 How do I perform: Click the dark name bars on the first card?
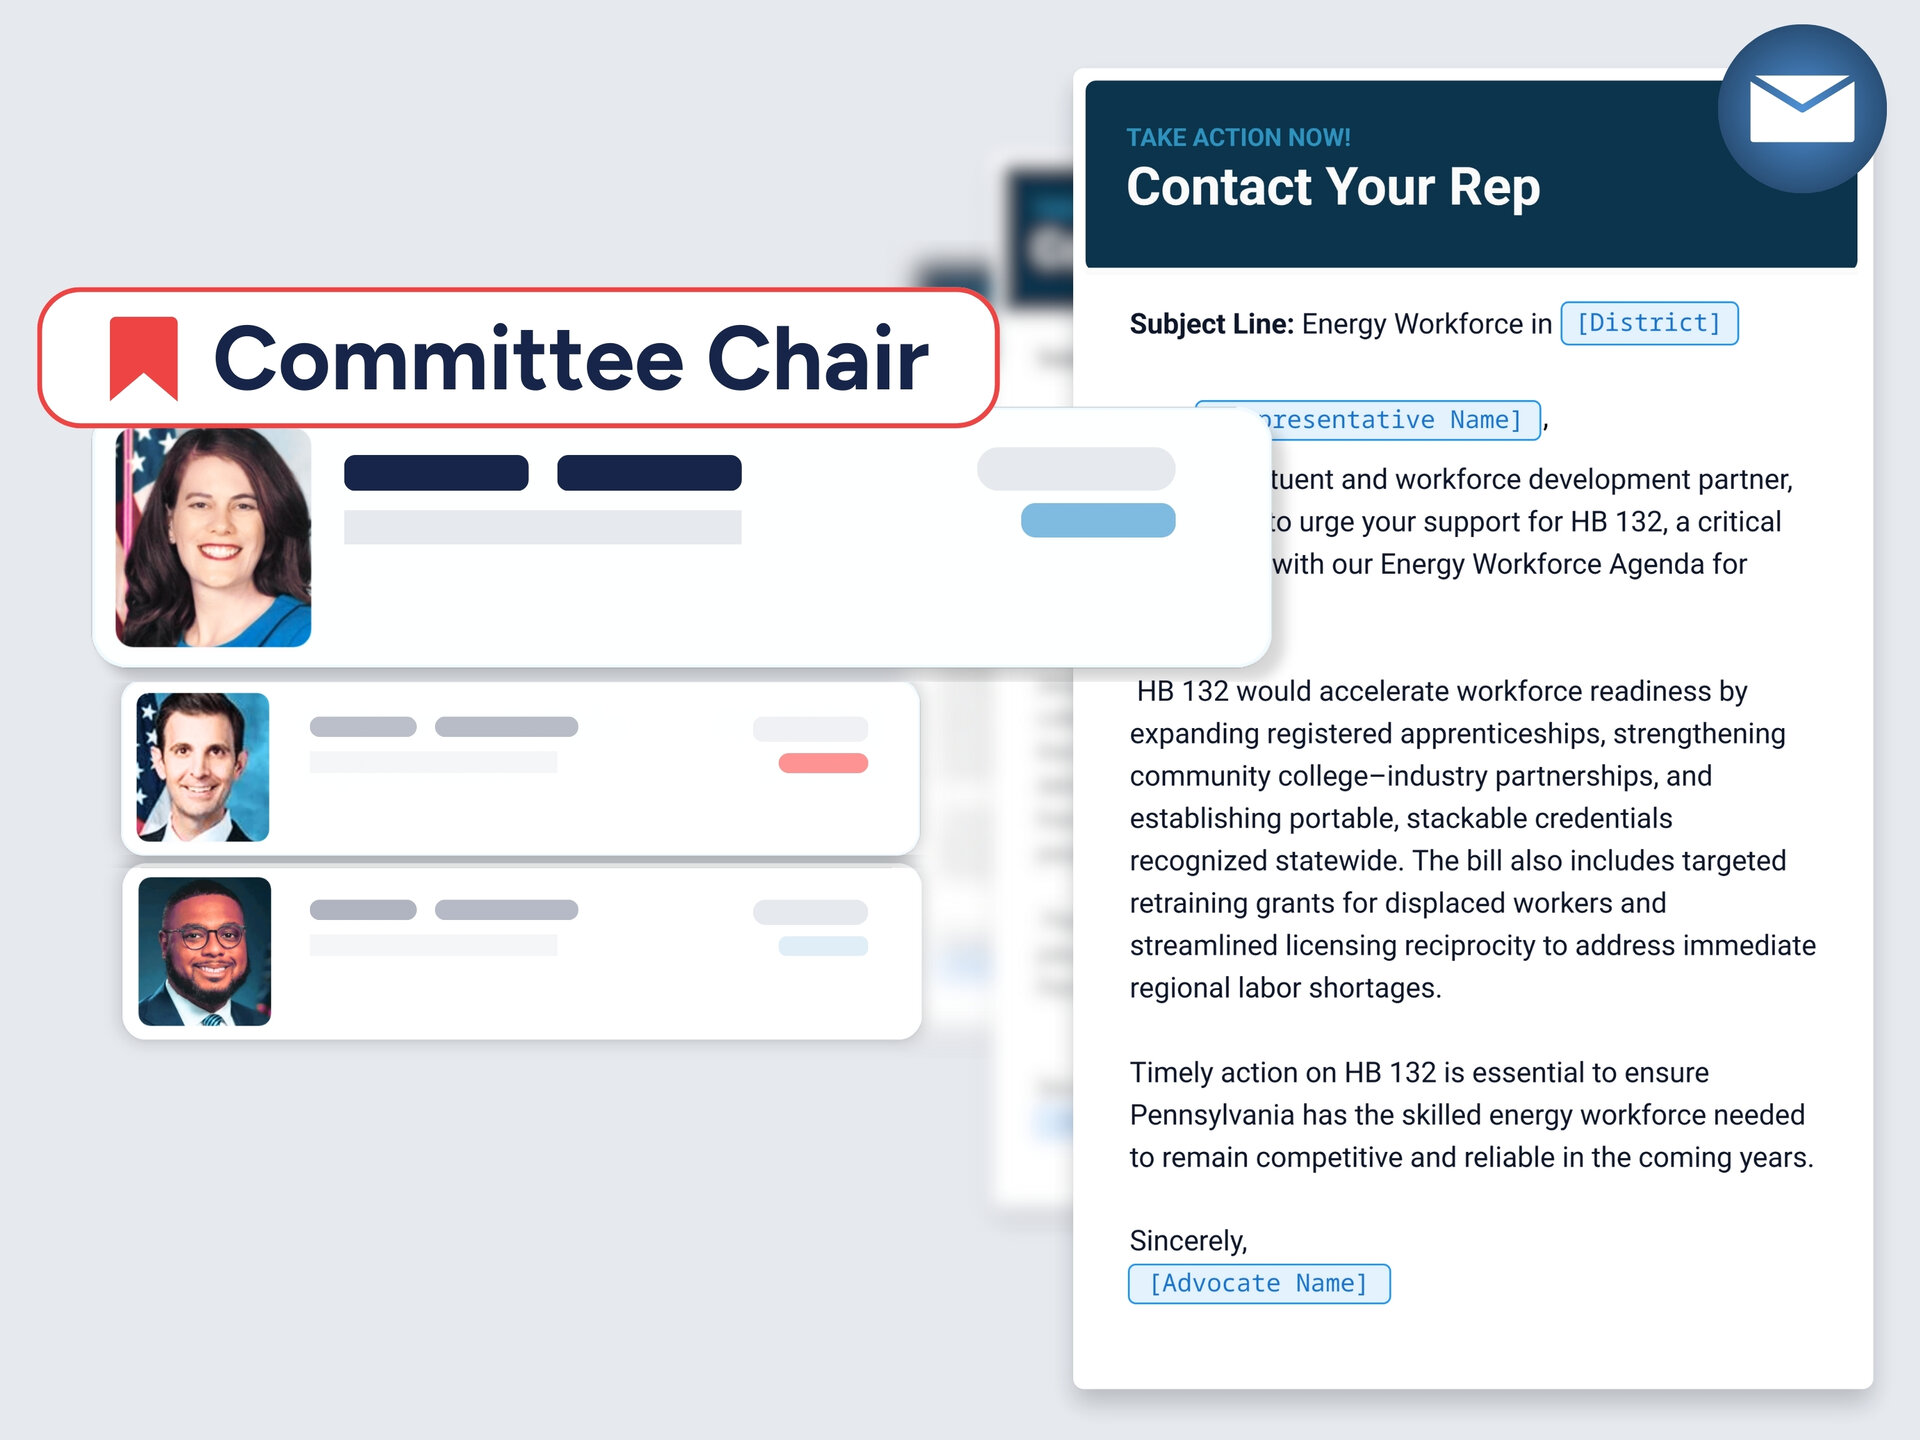tap(542, 473)
